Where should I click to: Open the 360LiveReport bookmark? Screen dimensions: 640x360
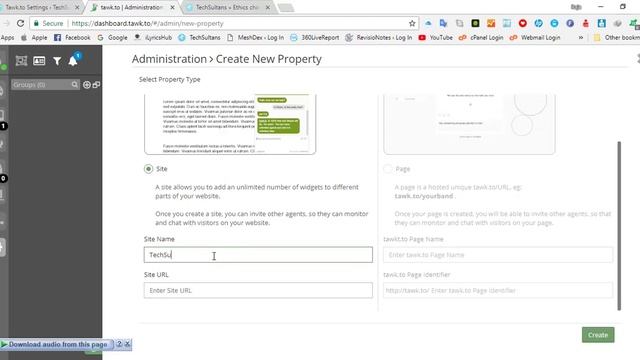click(x=315, y=38)
